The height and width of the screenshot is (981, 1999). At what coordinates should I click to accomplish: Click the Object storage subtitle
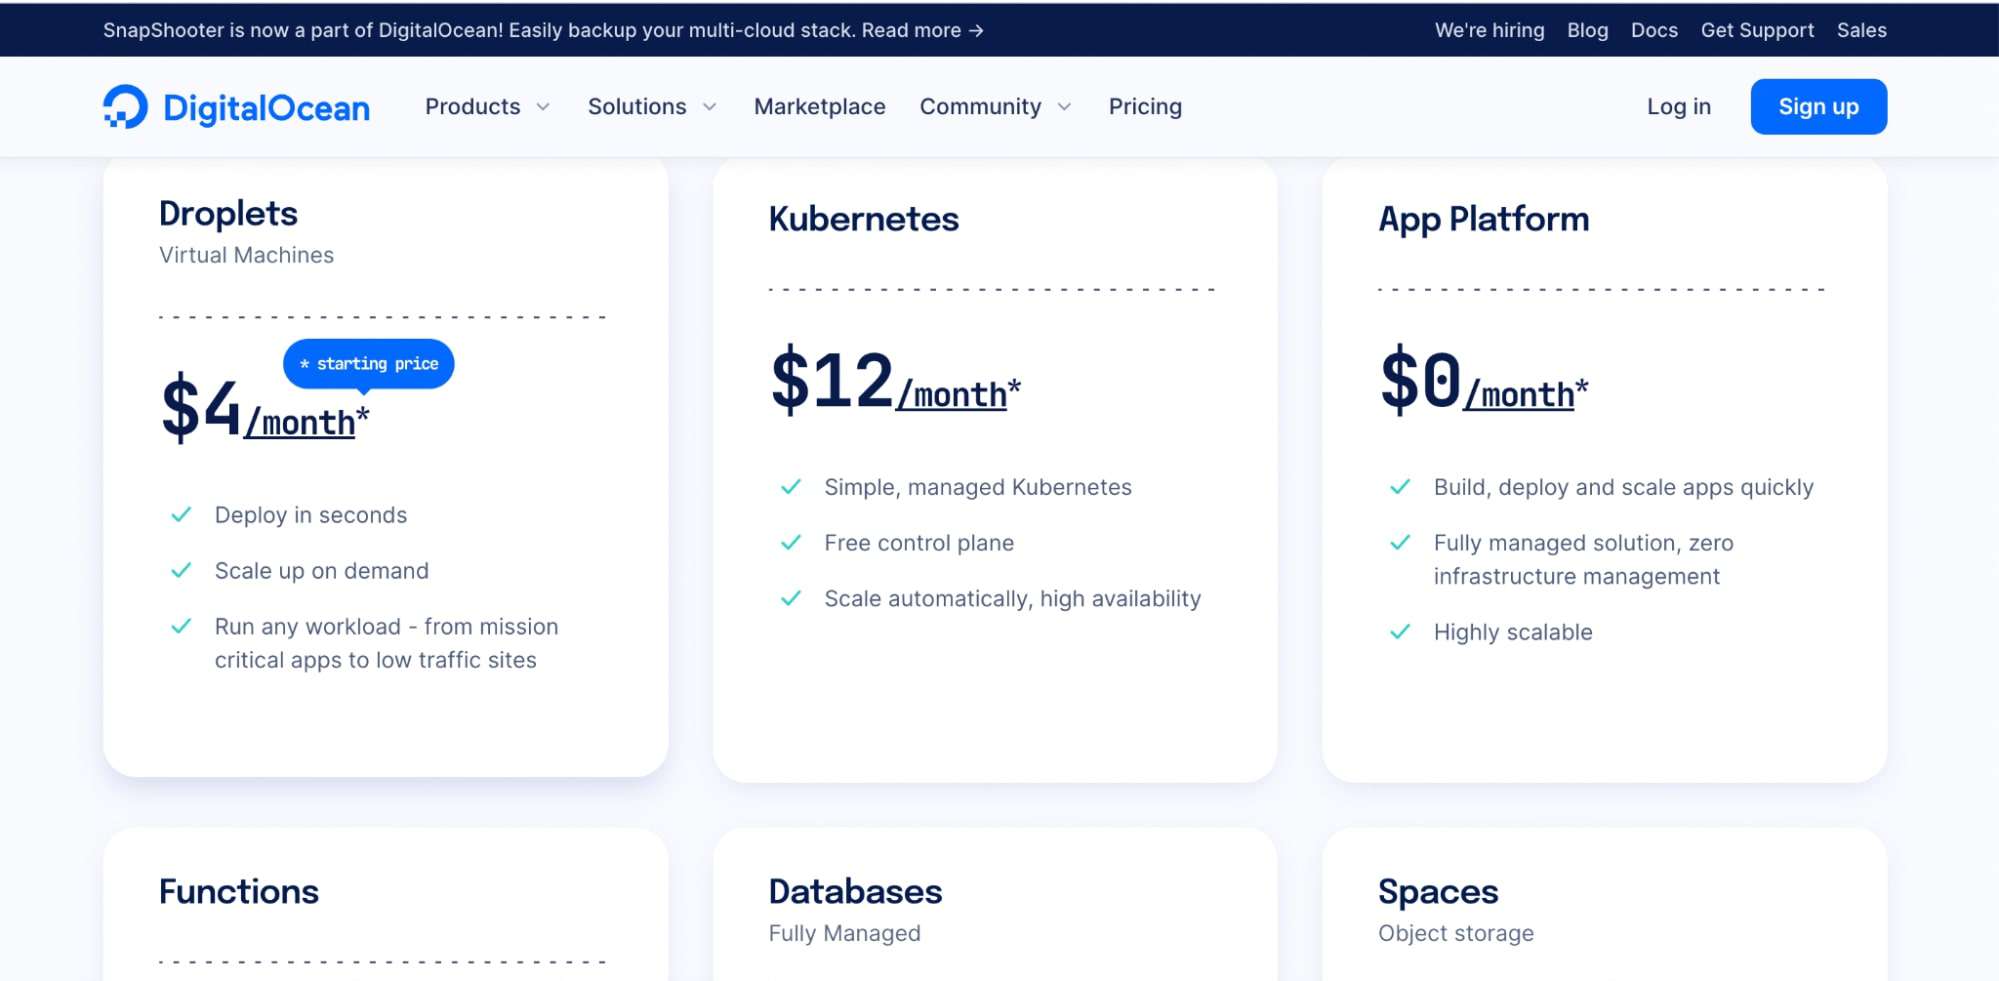click(1456, 933)
